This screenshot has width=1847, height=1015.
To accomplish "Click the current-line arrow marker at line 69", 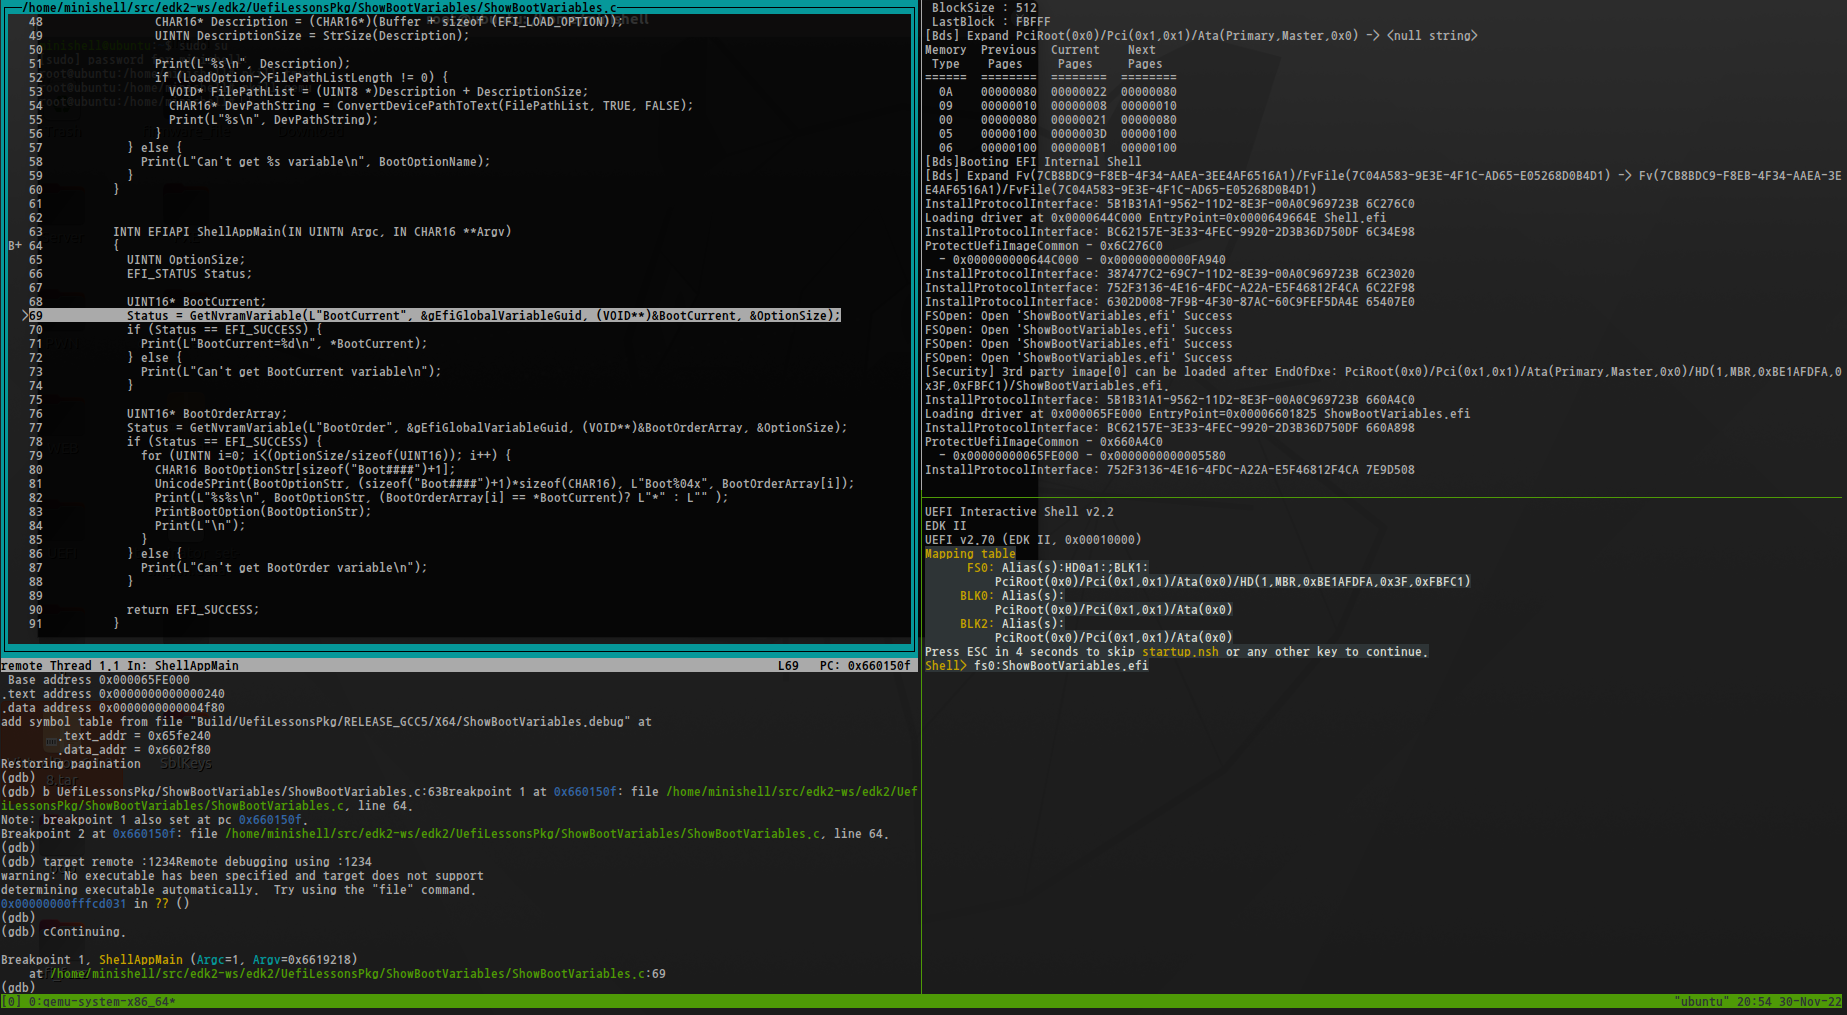I will tap(25, 315).
